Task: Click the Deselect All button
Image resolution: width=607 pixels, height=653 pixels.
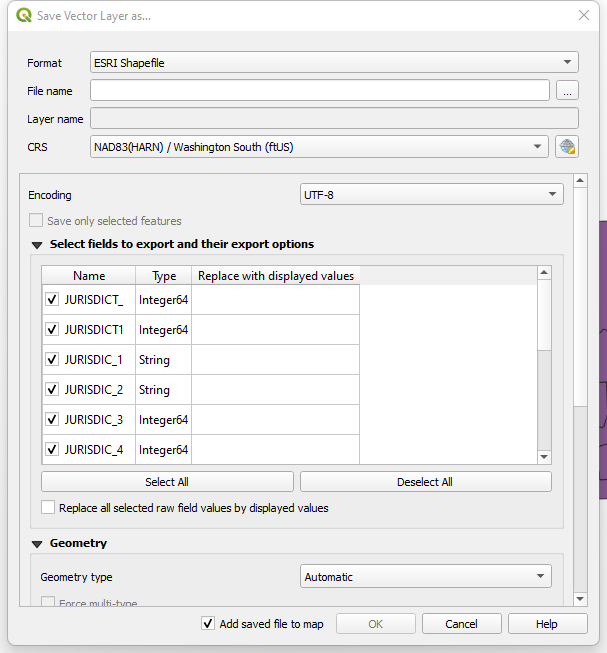Action: point(425,482)
